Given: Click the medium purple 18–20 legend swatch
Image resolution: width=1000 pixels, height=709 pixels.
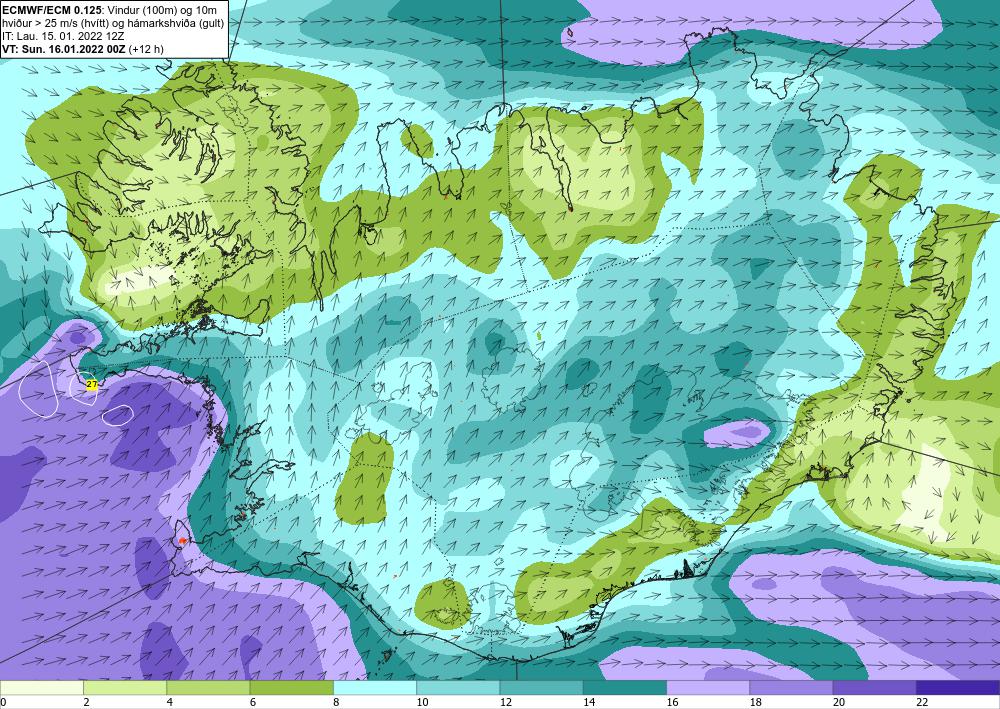Looking at the screenshot, I should click(791, 688).
